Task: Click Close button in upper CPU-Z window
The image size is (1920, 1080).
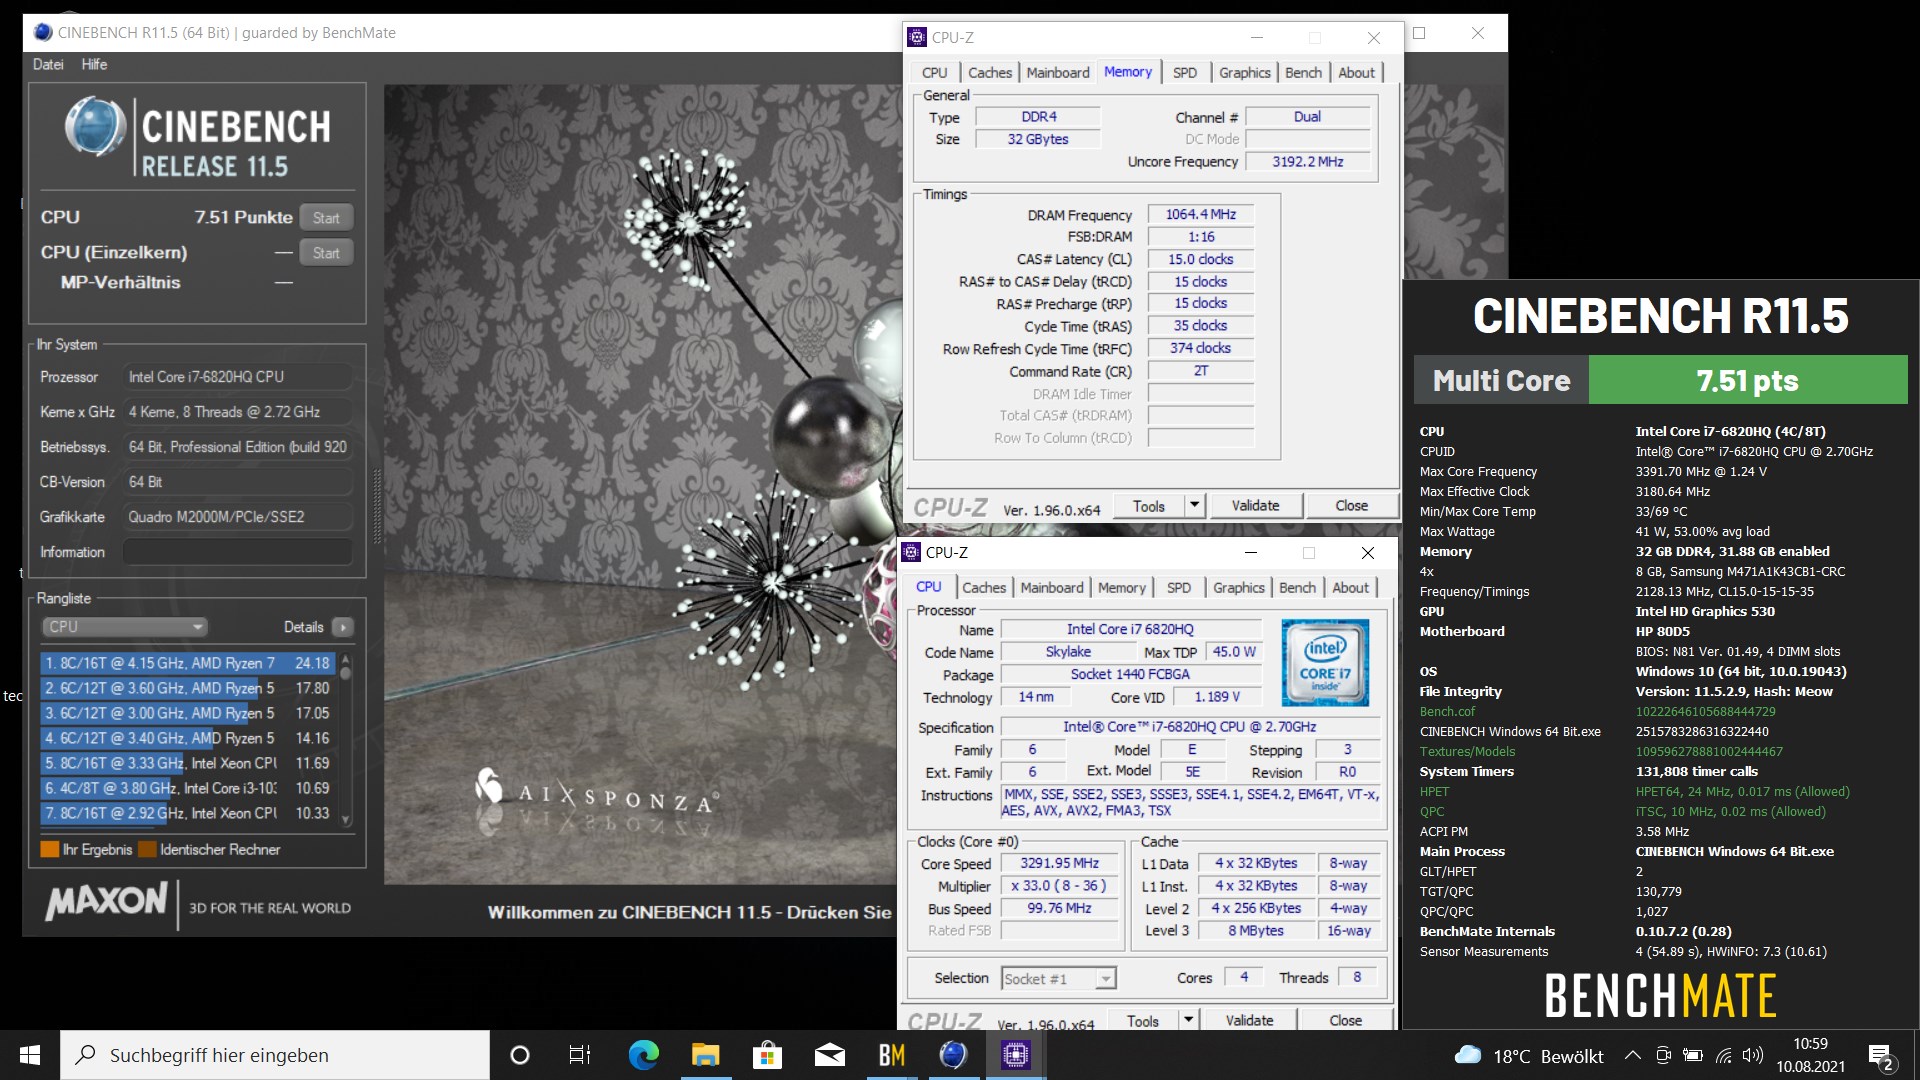Action: (x=1351, y=506)
